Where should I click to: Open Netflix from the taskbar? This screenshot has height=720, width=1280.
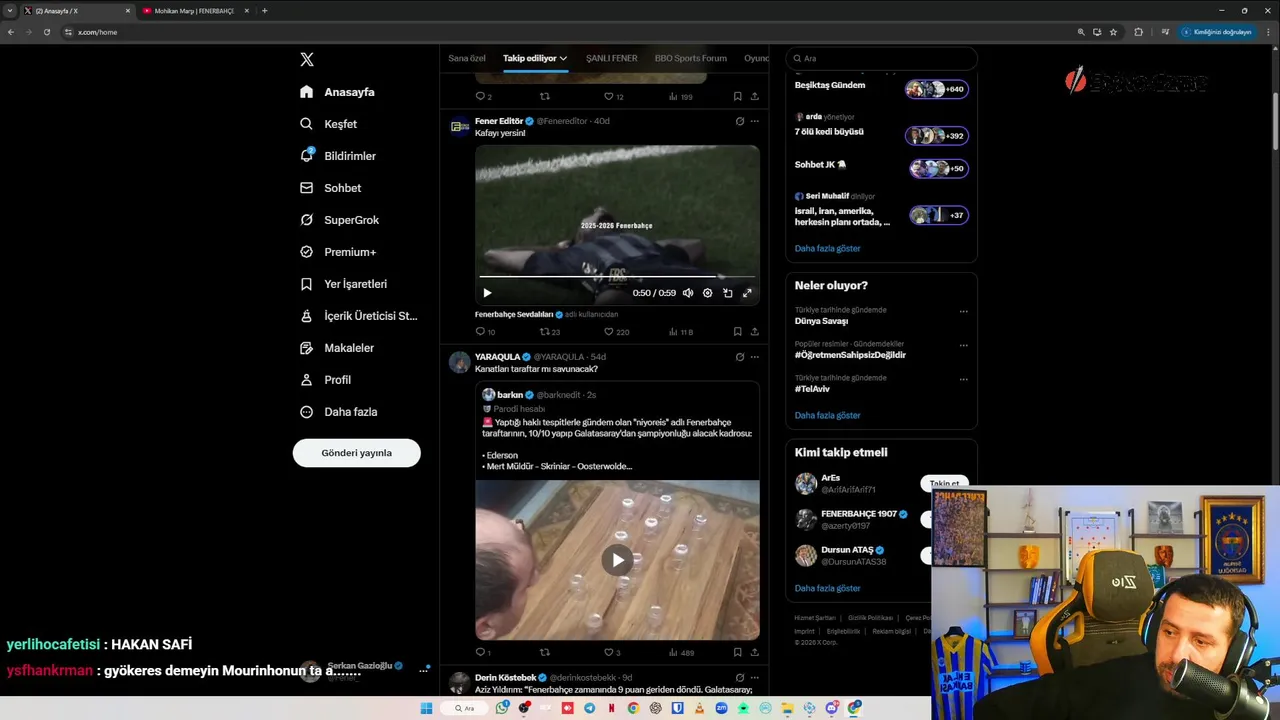pyautogui.click(x=611, y=708)
